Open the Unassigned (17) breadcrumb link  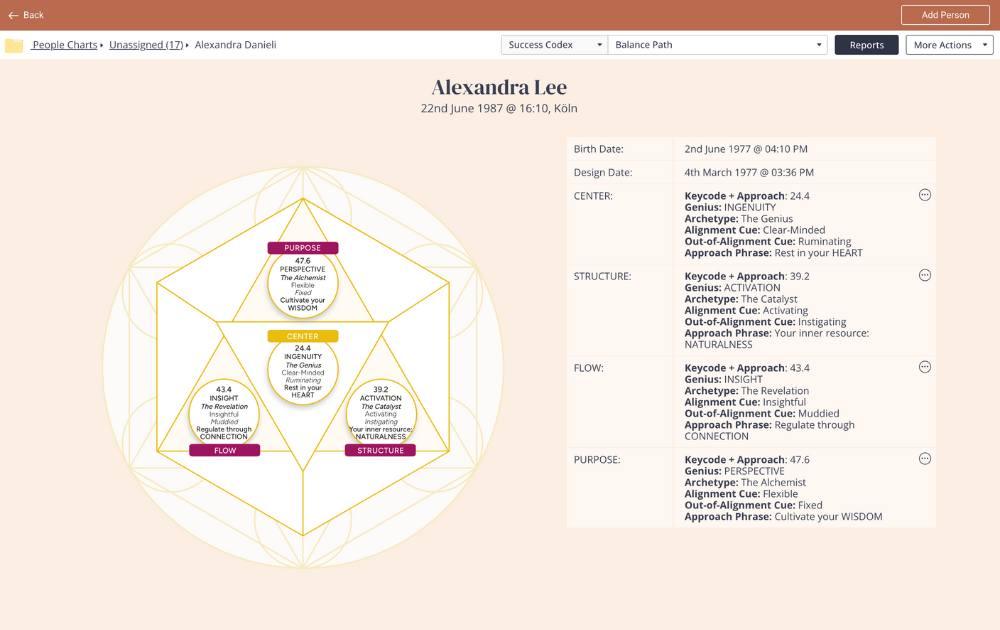(146, 45)
